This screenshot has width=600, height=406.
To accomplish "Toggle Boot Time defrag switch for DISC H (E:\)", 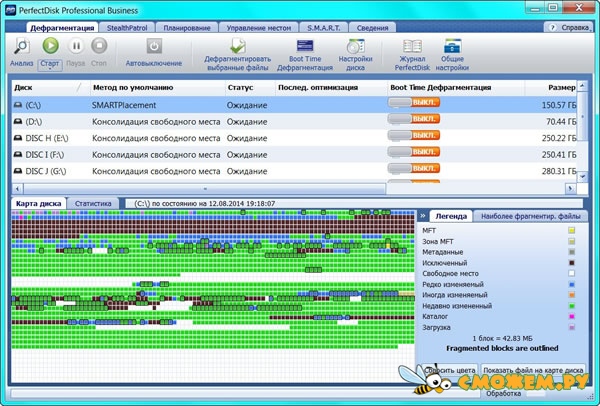I will 414,135.
